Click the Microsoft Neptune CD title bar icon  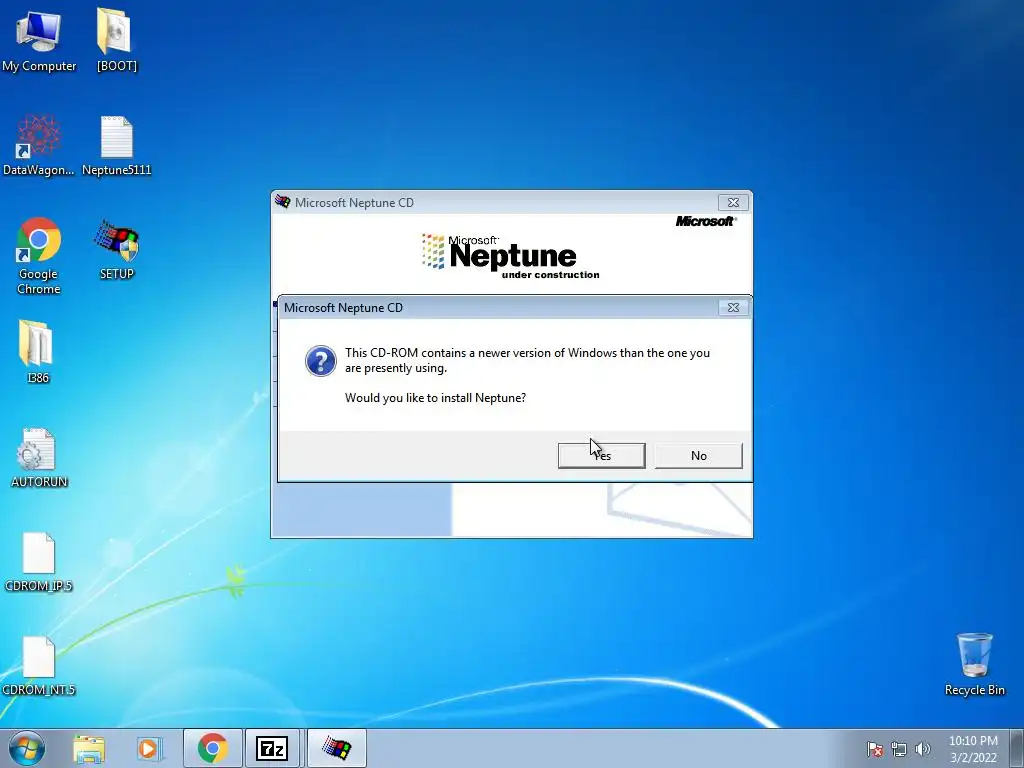(283, 202)
